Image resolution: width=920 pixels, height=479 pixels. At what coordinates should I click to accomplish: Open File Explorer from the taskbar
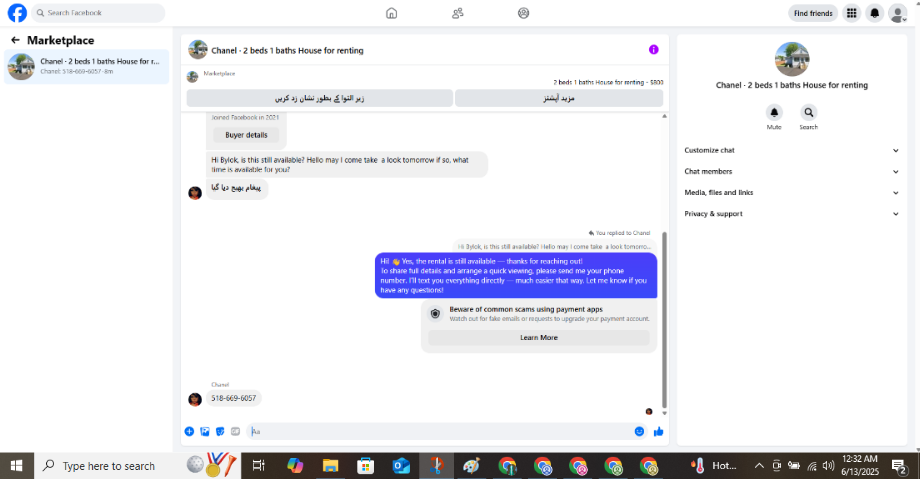tap(330, 465)
